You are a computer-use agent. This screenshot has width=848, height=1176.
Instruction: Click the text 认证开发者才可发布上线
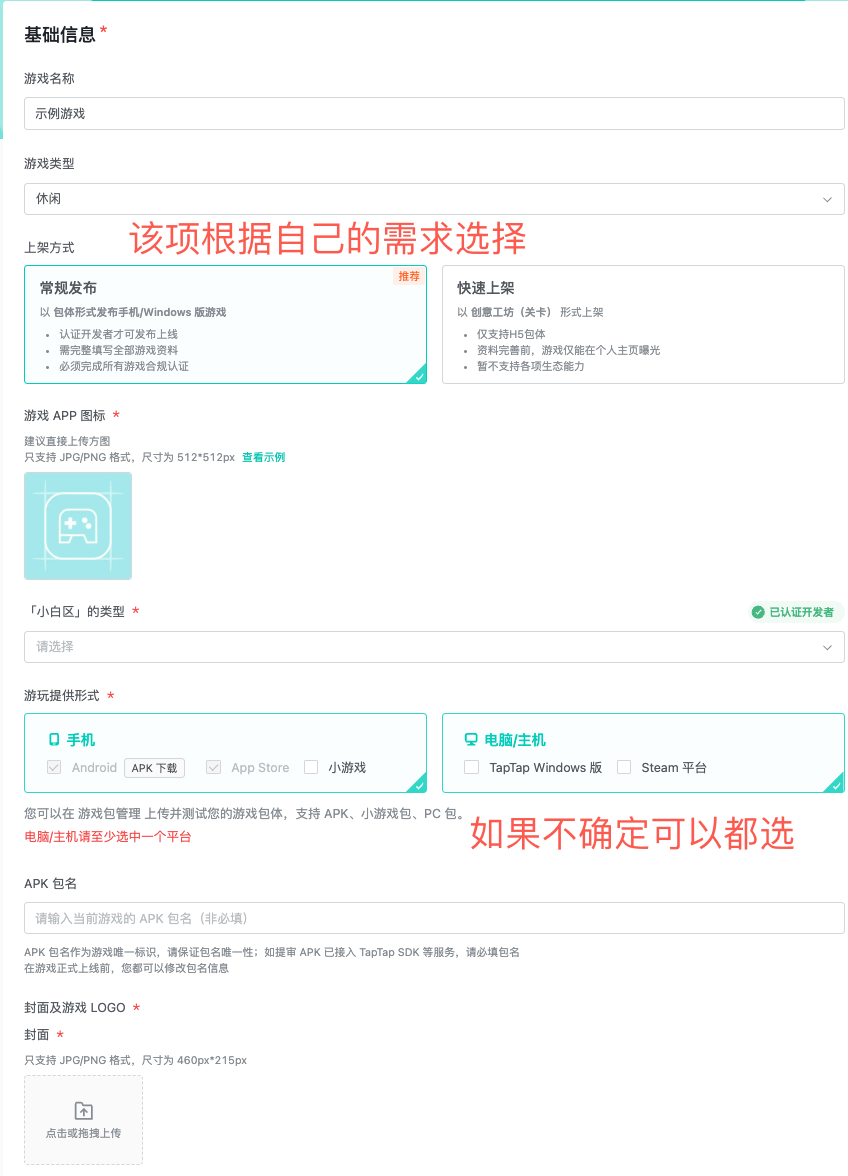[x=118, y=334]
